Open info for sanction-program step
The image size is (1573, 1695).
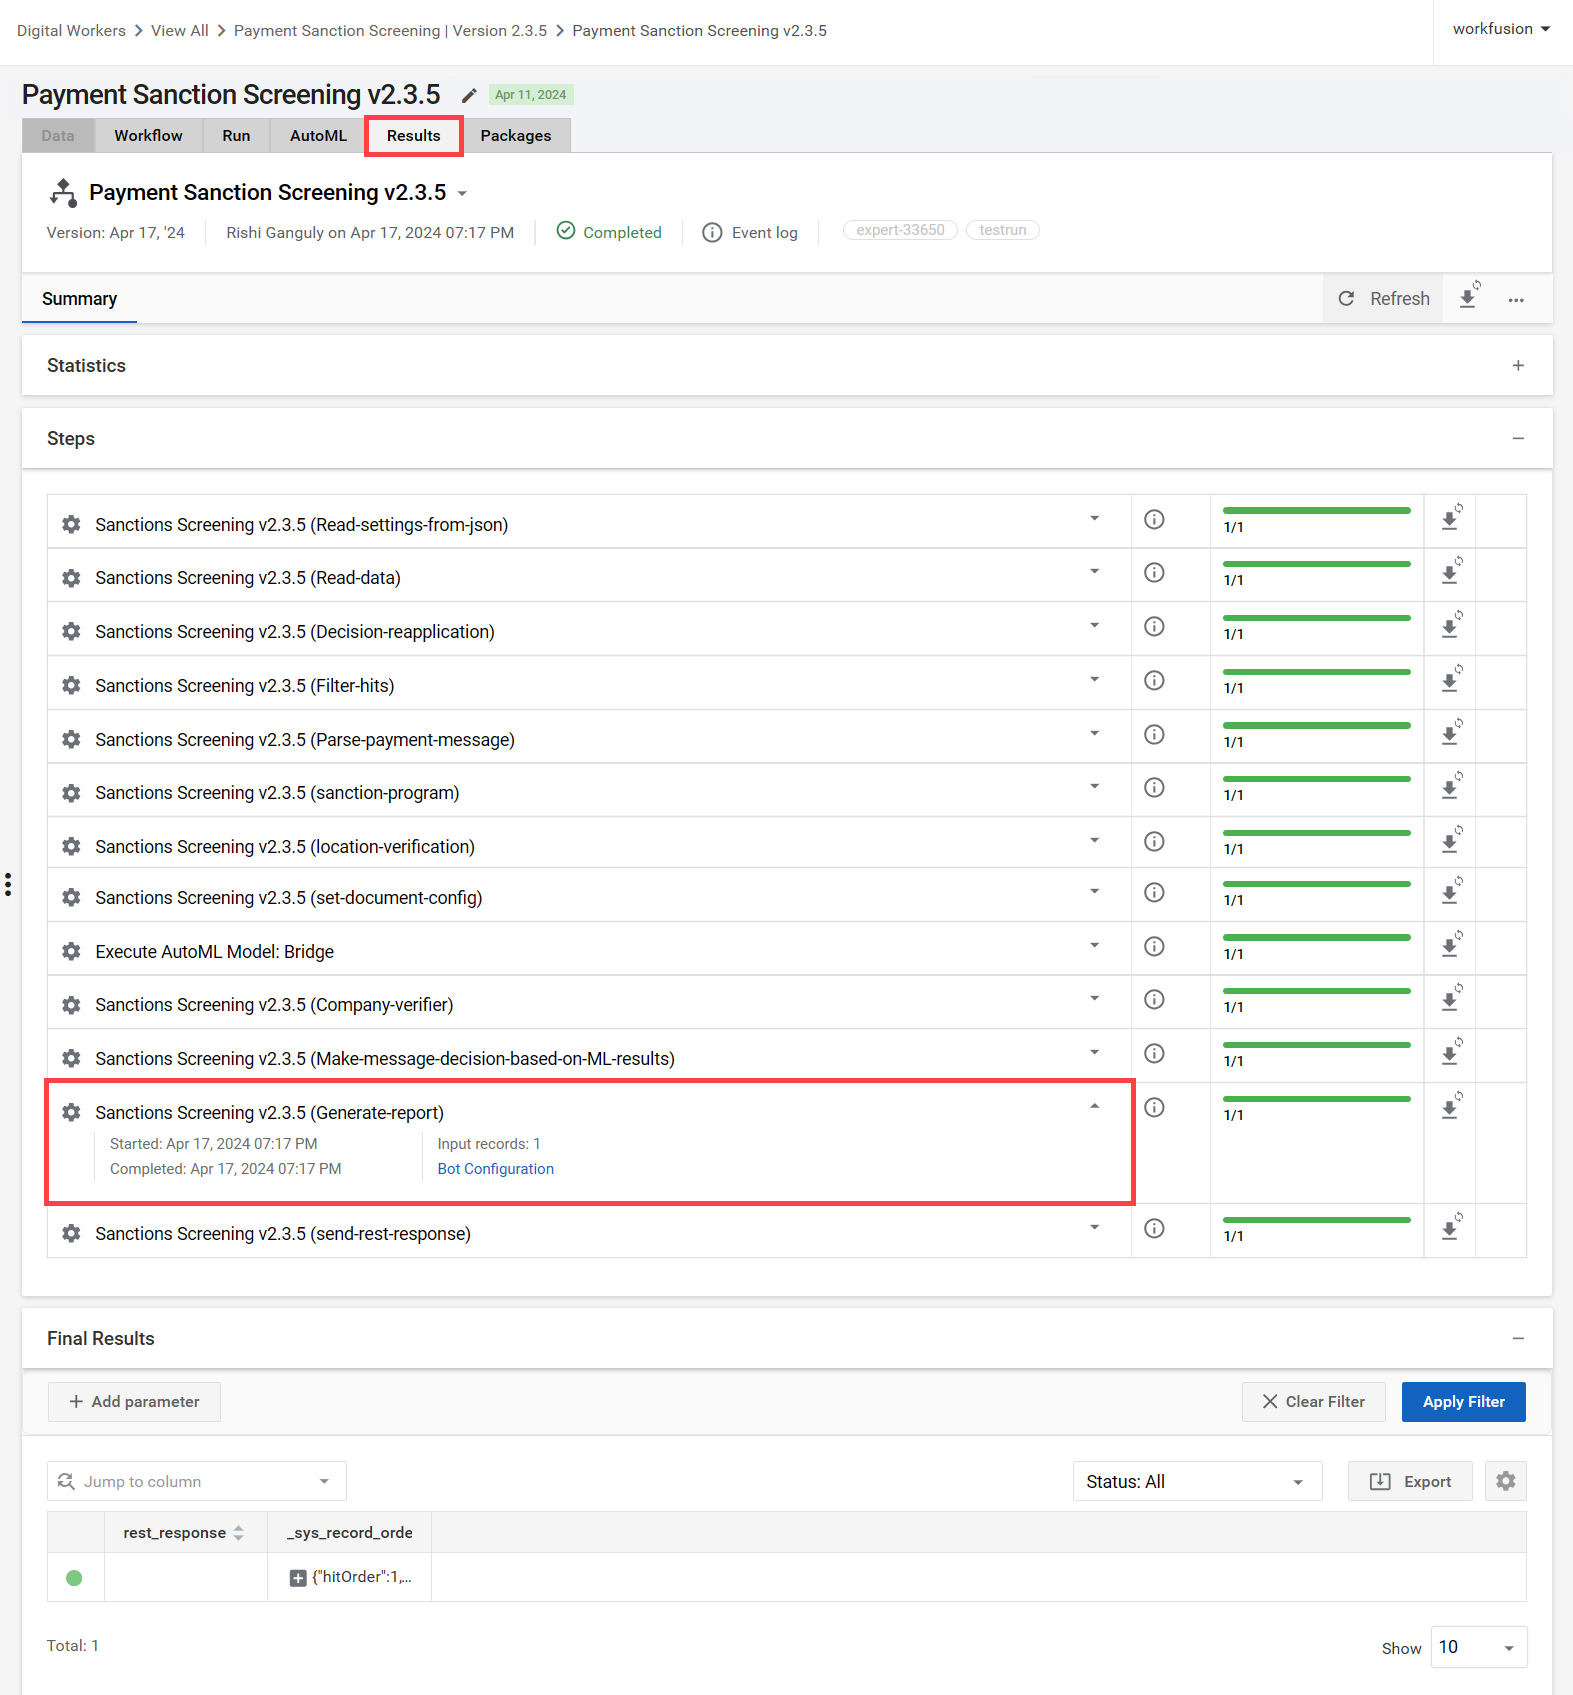1154,787
